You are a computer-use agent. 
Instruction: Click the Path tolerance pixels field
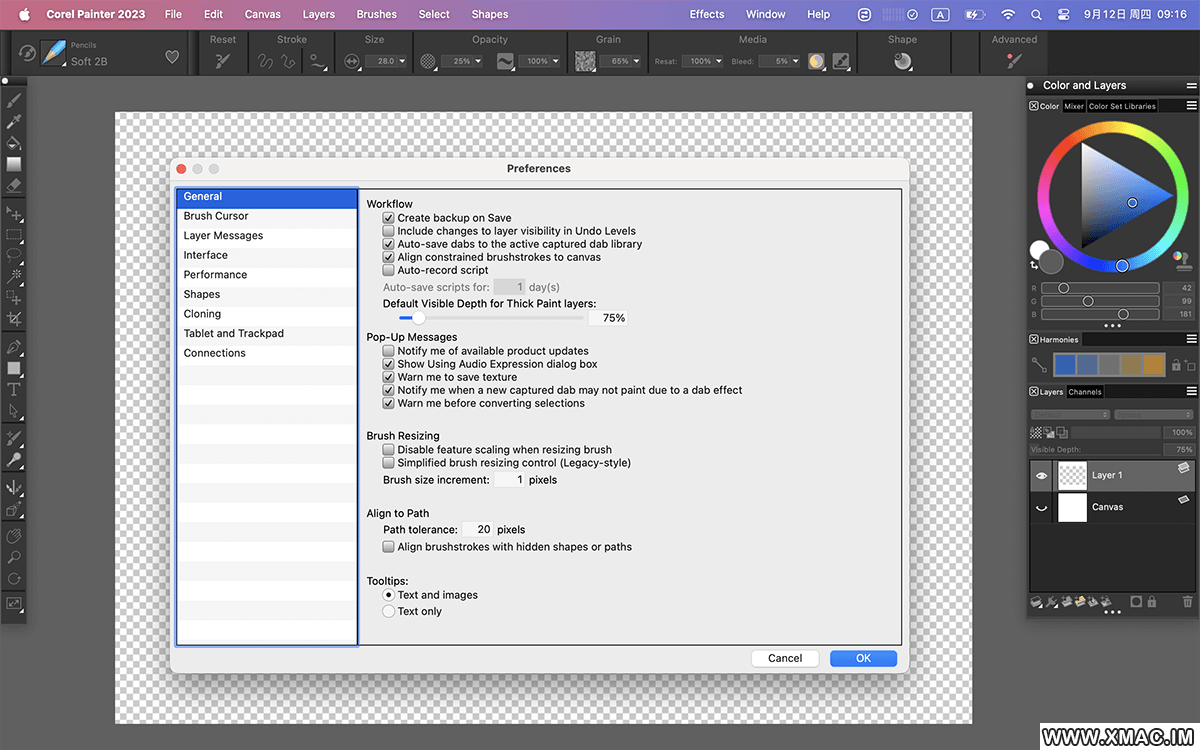[478, 529]
